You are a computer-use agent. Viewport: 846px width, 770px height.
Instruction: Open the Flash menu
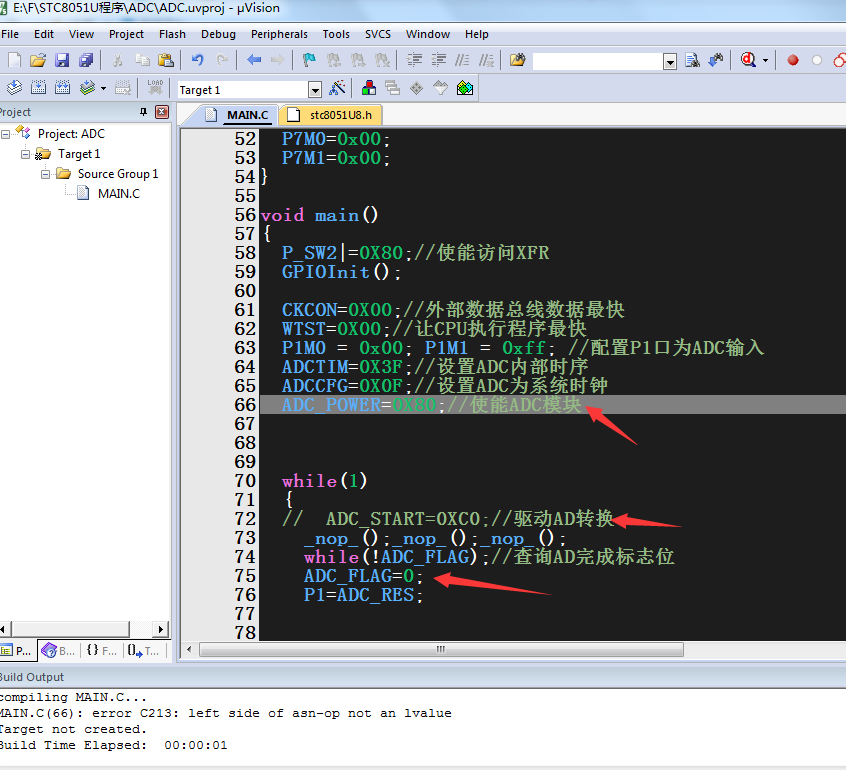point(172,34)
